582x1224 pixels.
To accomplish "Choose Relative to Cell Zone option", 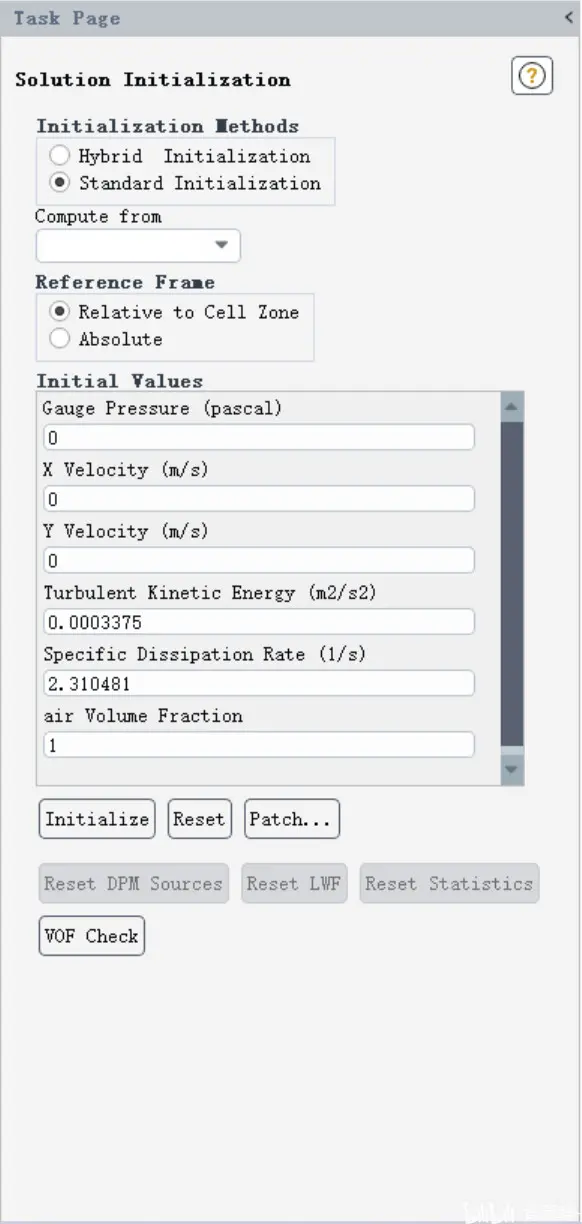I will 60,312.
